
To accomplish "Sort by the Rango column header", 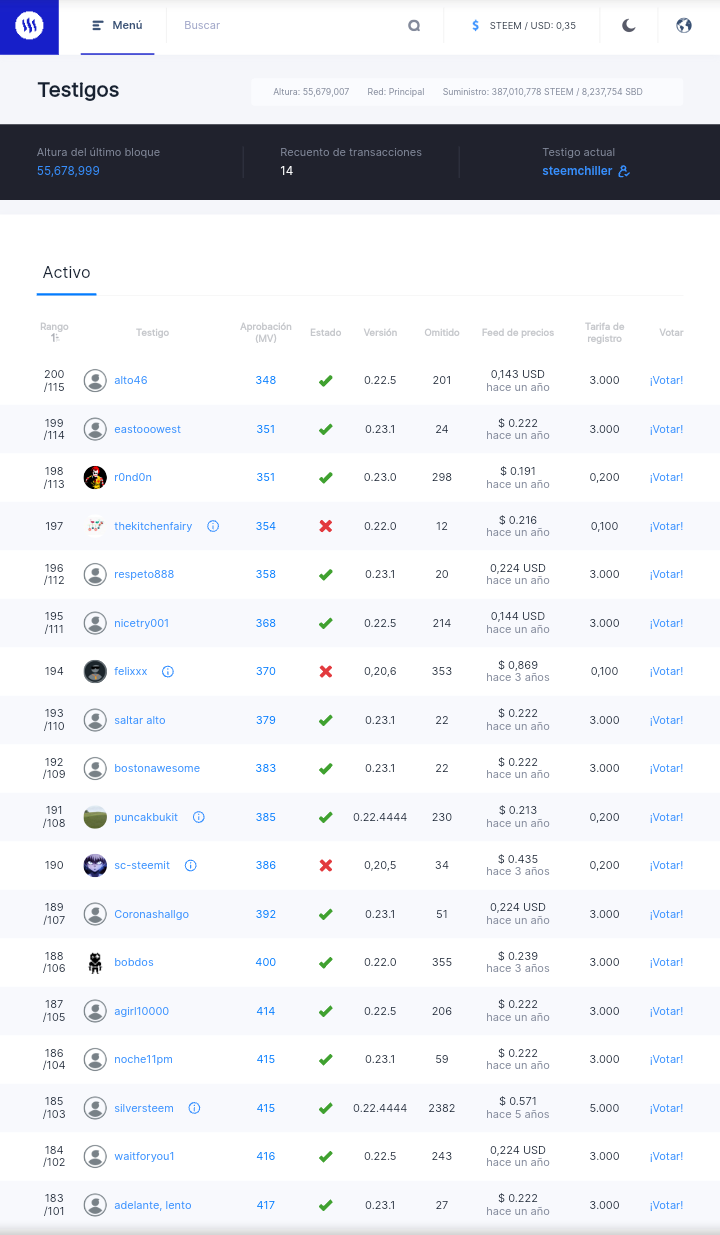I will 54,332.
